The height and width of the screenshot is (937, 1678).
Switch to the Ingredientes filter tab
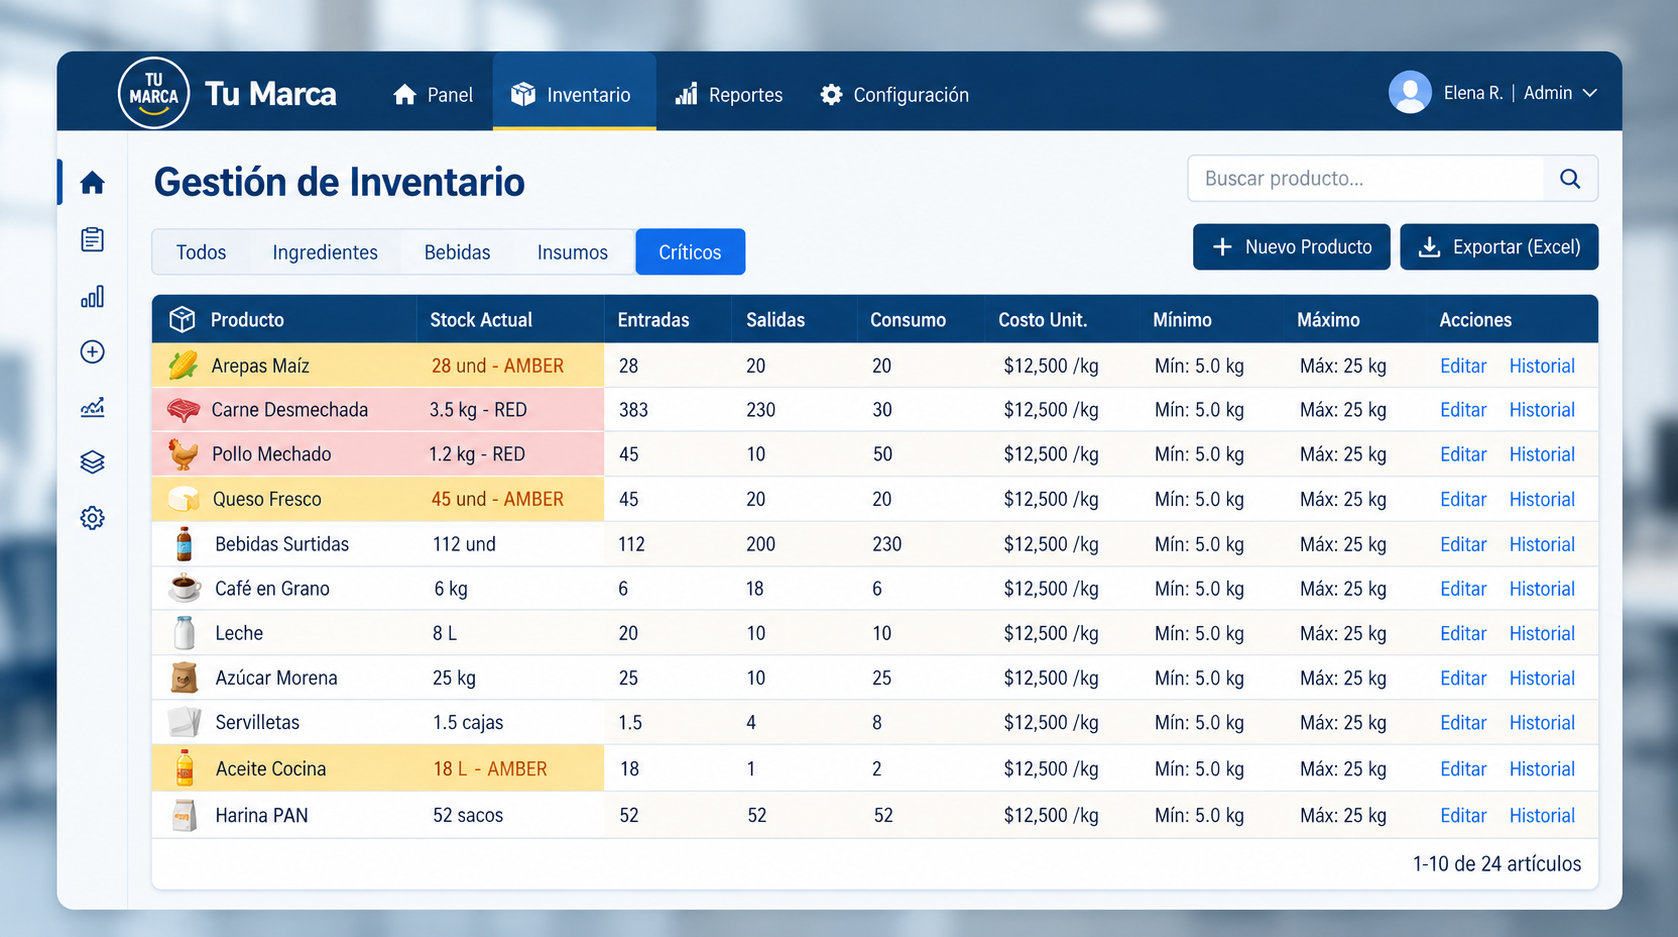click(325, 252)
